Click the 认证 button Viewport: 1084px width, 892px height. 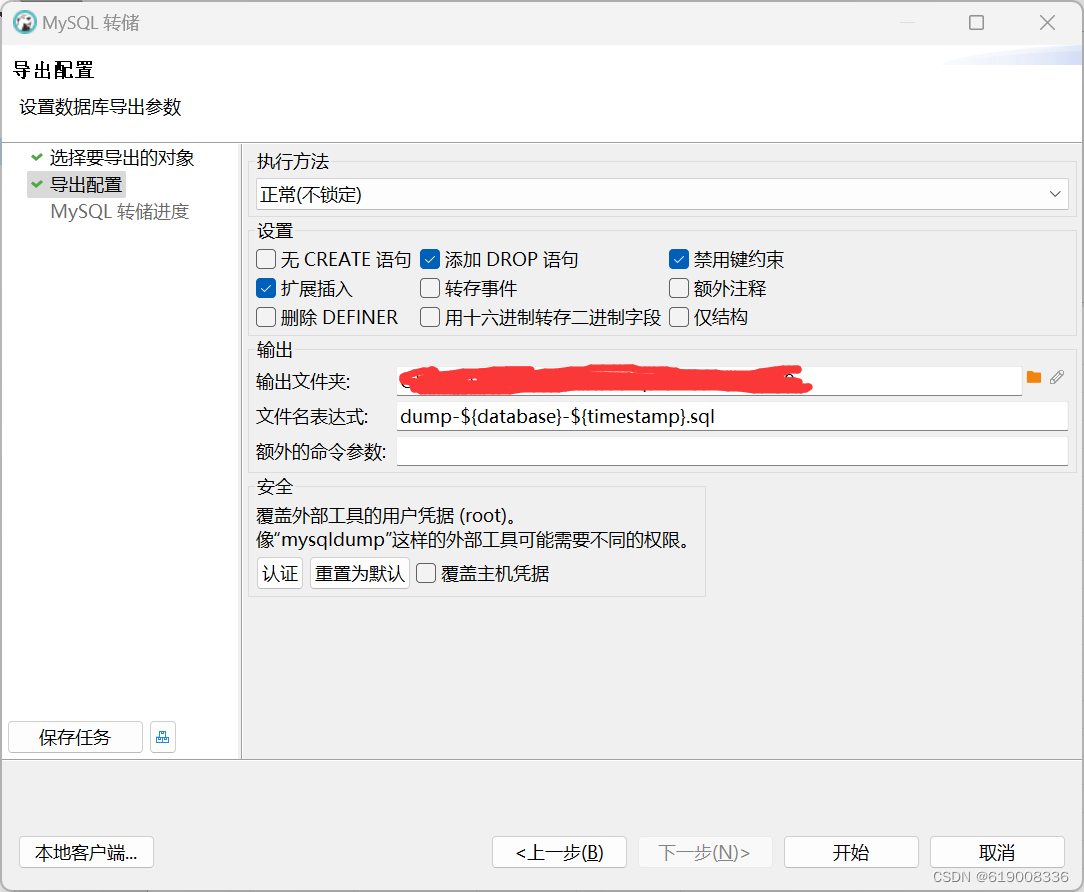click(x=280, y=573)
